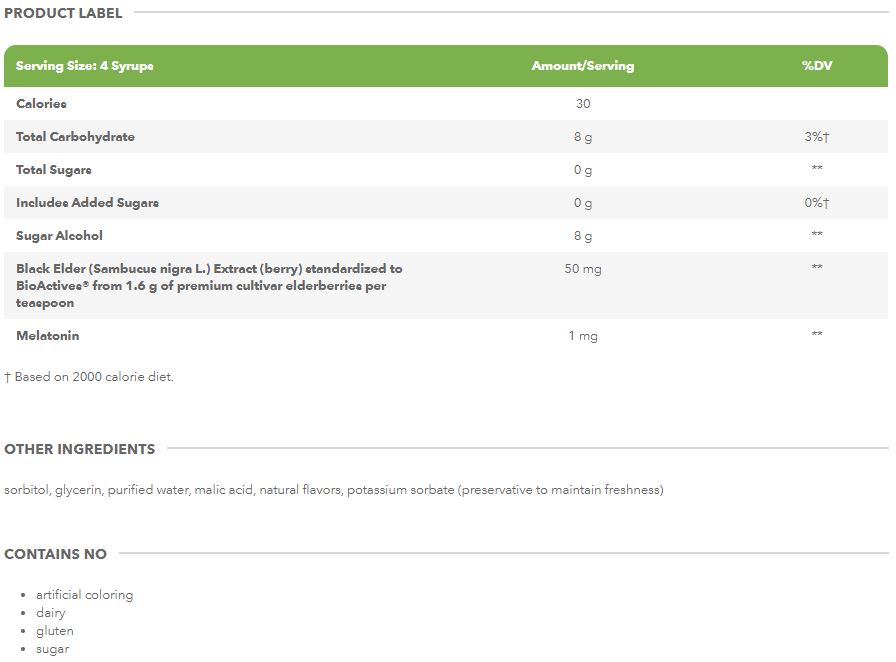Click the PRODUCT LABEL section heading
Viewport: 896px width, 662px height.
(63, 13)
